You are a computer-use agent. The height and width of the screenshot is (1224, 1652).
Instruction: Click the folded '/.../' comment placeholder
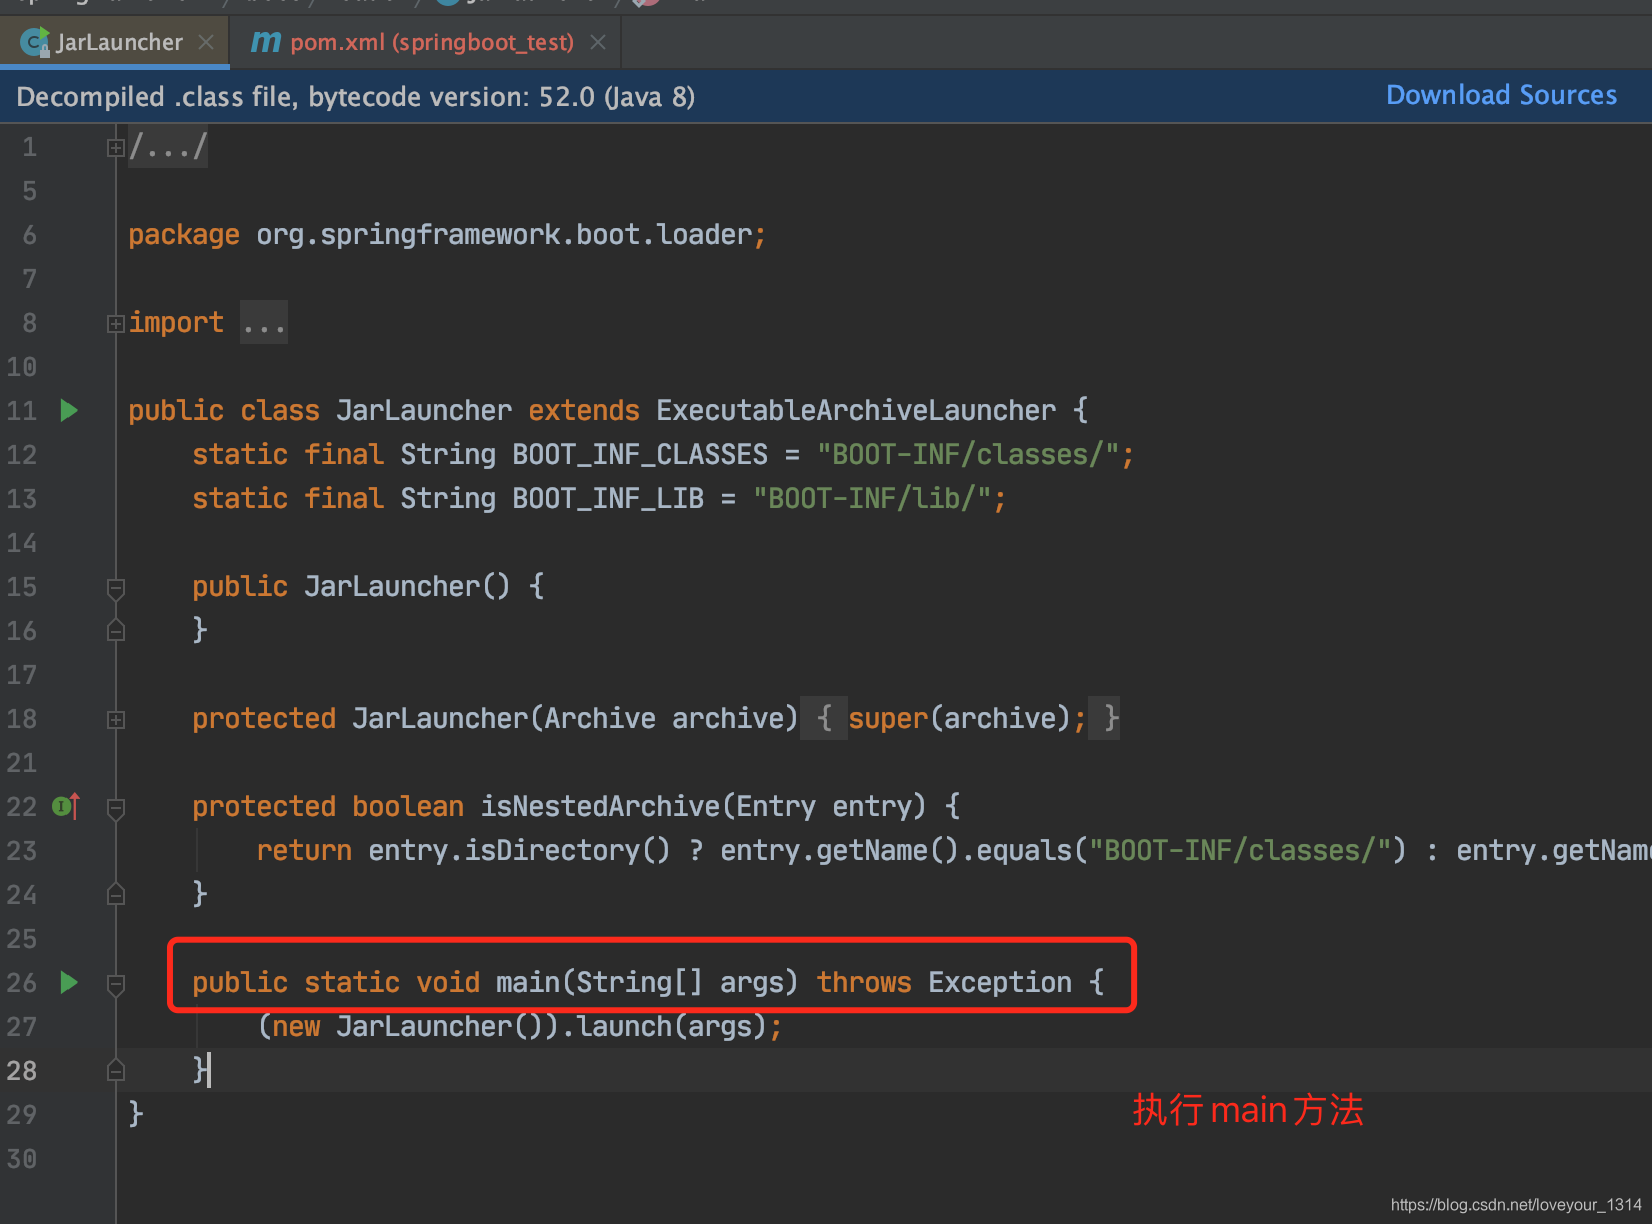point(168,147)
